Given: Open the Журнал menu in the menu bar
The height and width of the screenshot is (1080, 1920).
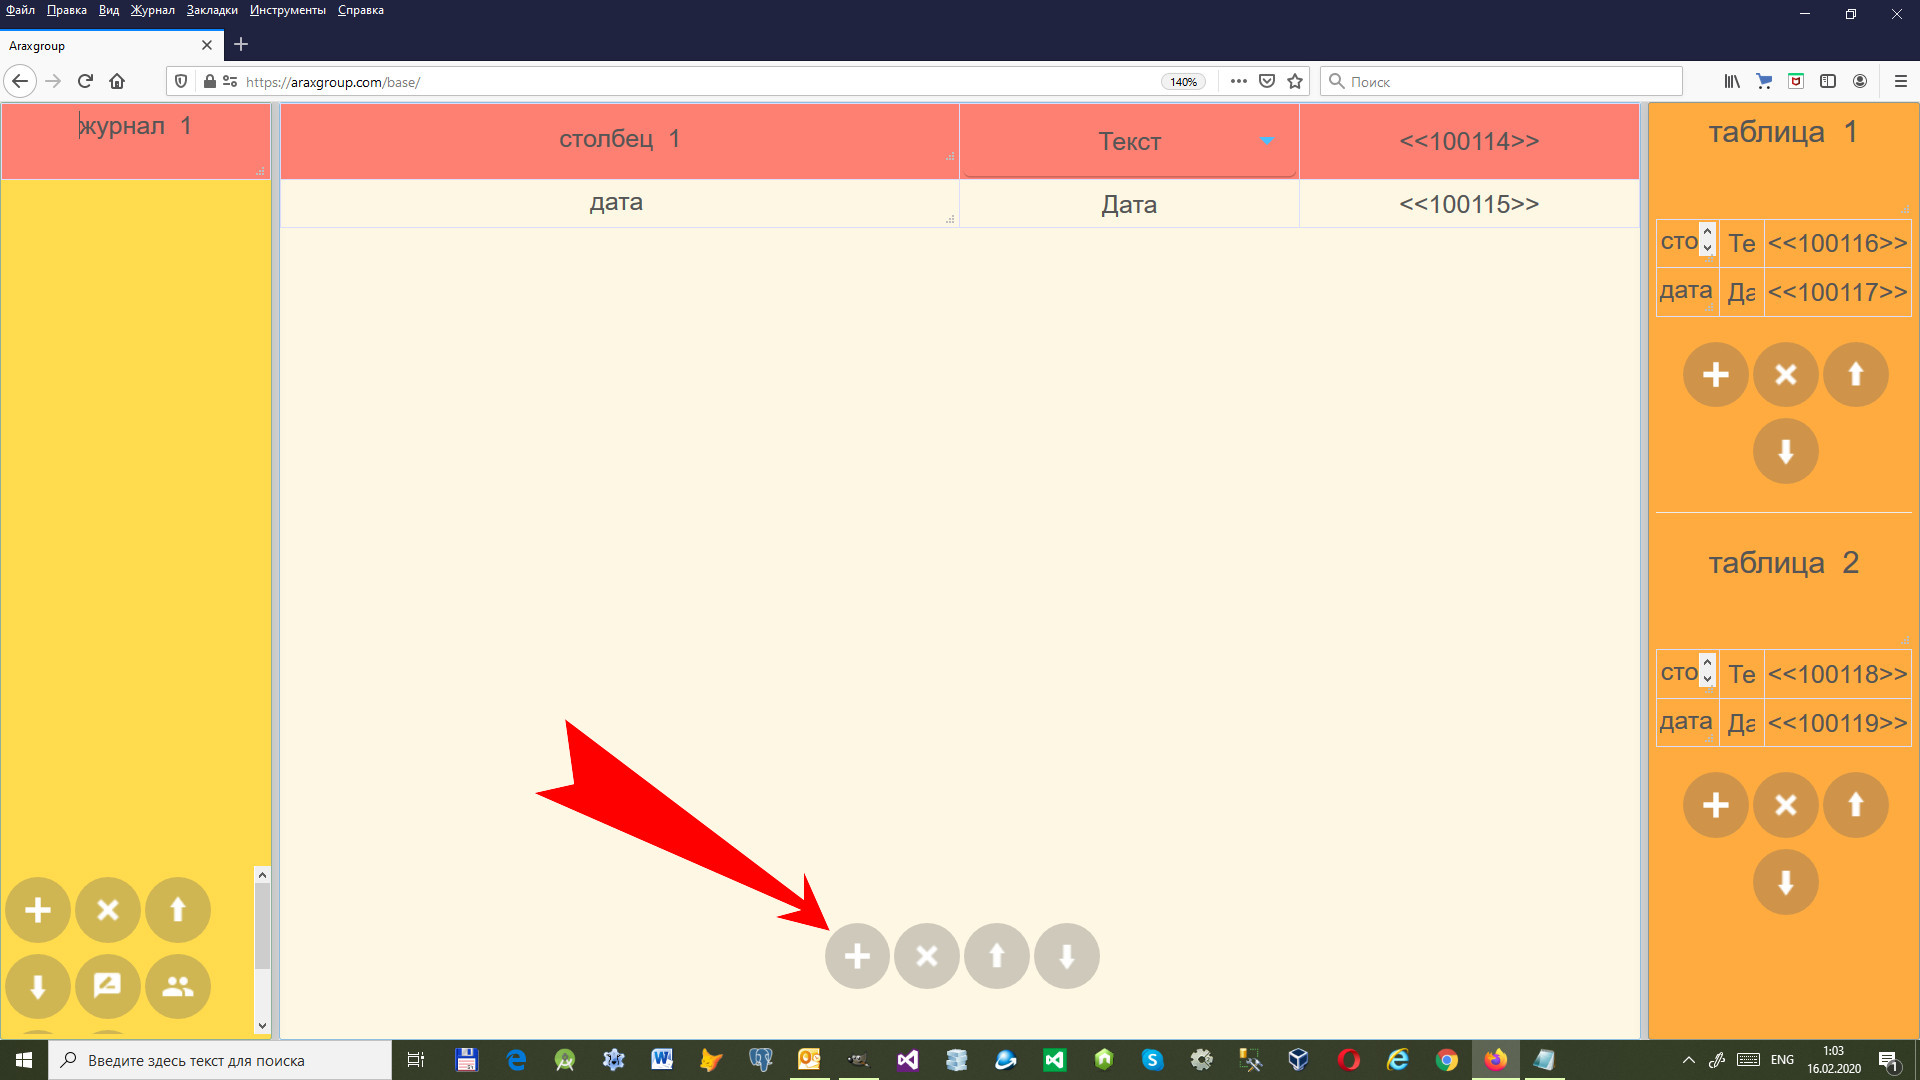Looking at the screenshot, I should 152,10.
